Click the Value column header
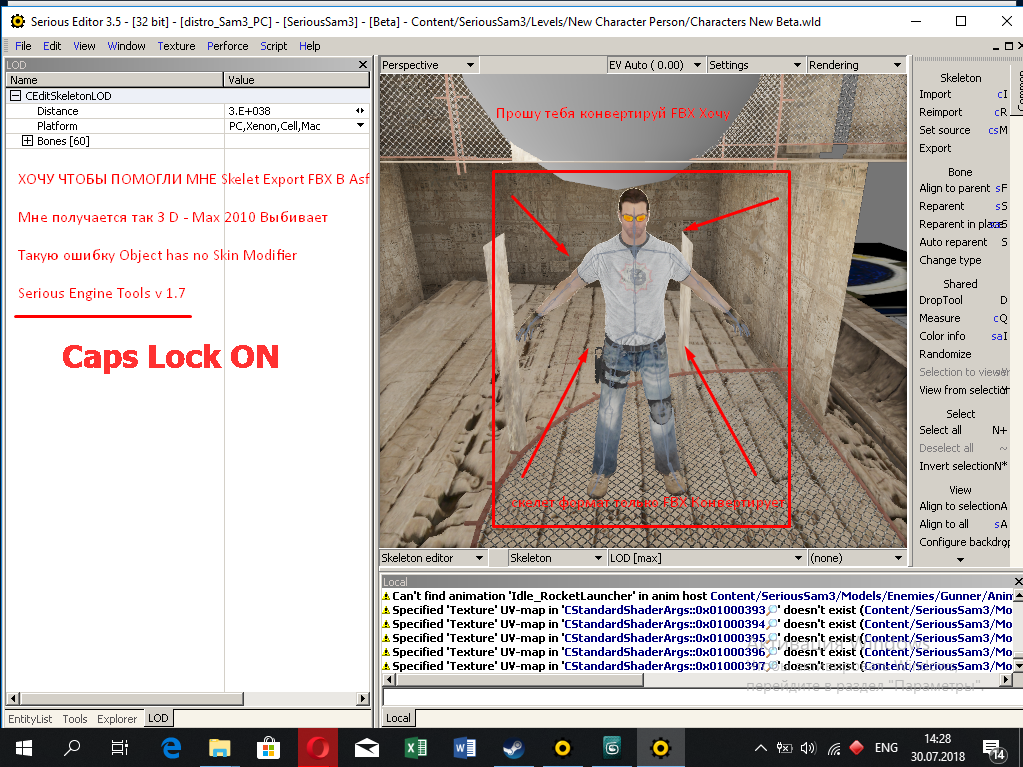The width and height of the screenshot is (1023, 767). pyautogui.click(x=297, y=80)
